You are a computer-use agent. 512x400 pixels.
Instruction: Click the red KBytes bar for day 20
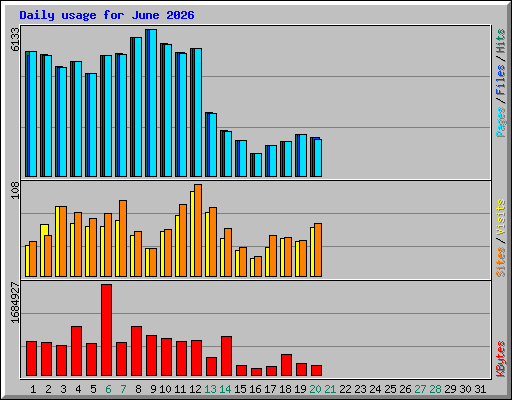317,371
